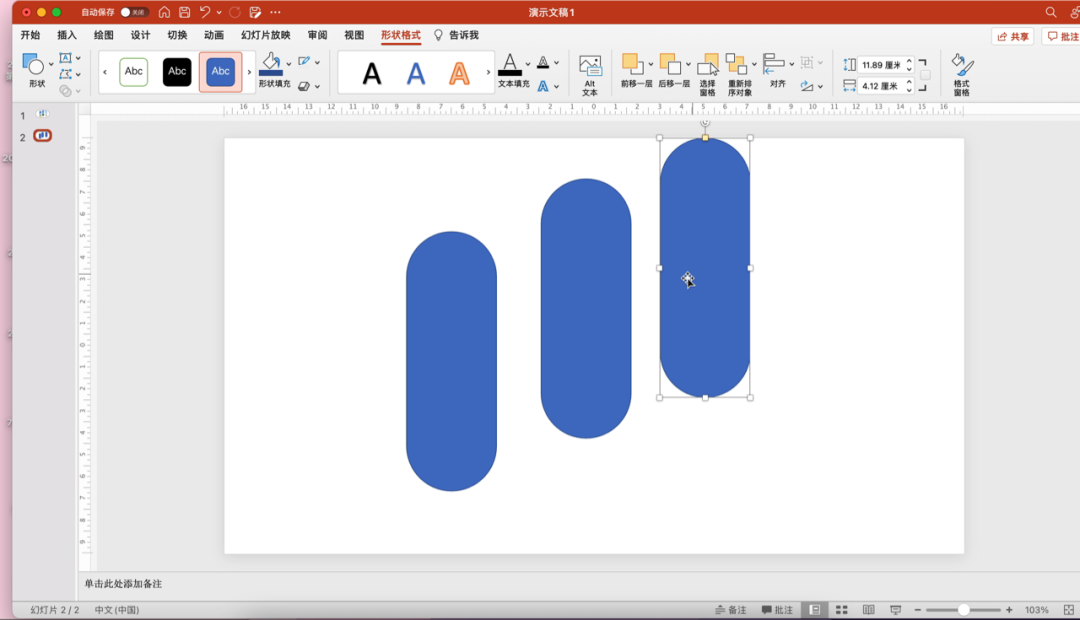Toggle the Notes pane in status bar
This screenshot has height=620, width=1080.
[x=731, y=610]
